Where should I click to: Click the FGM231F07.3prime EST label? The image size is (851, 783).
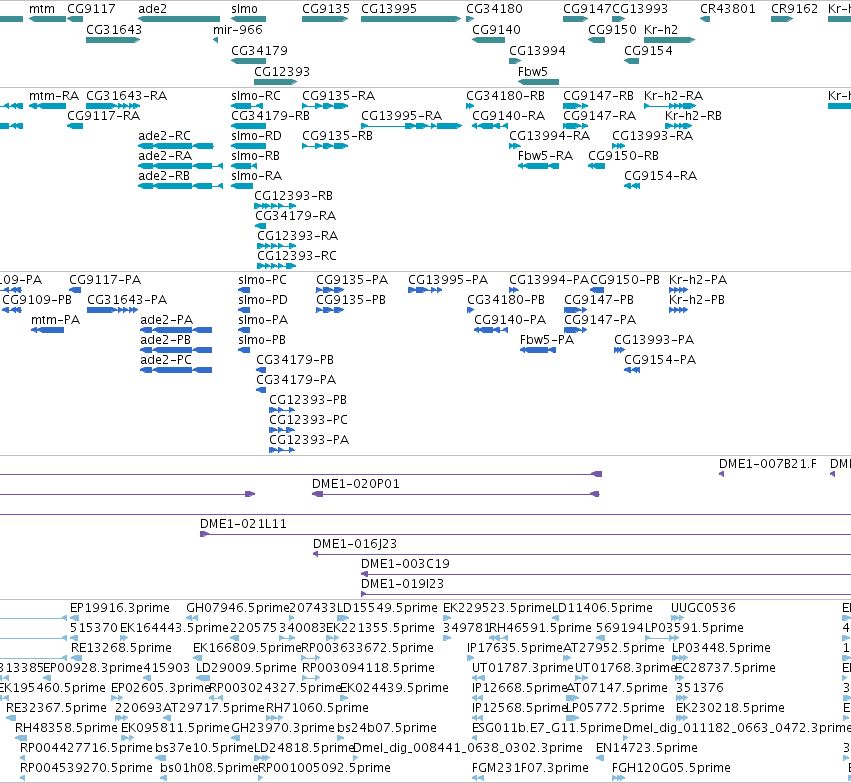coord(530,768)
